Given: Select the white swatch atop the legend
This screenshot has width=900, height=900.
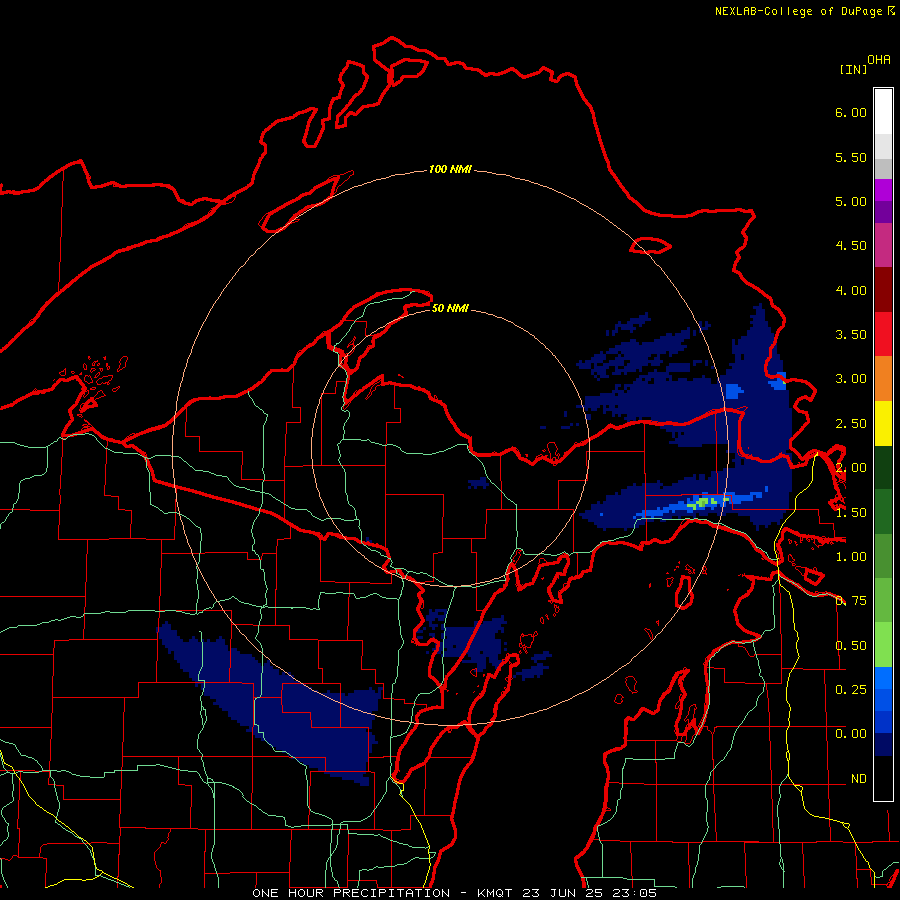Looking at the screenshot, I should point(883,112).
